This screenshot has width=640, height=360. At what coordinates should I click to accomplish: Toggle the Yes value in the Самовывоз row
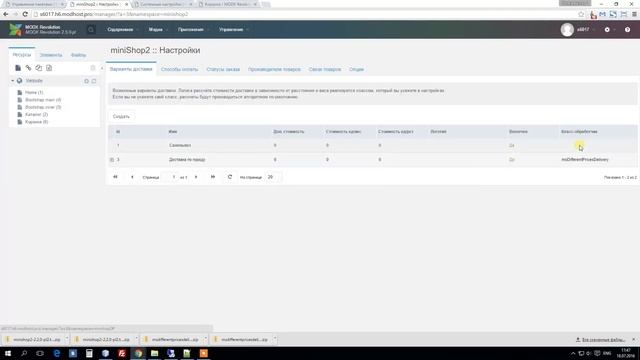512,145
